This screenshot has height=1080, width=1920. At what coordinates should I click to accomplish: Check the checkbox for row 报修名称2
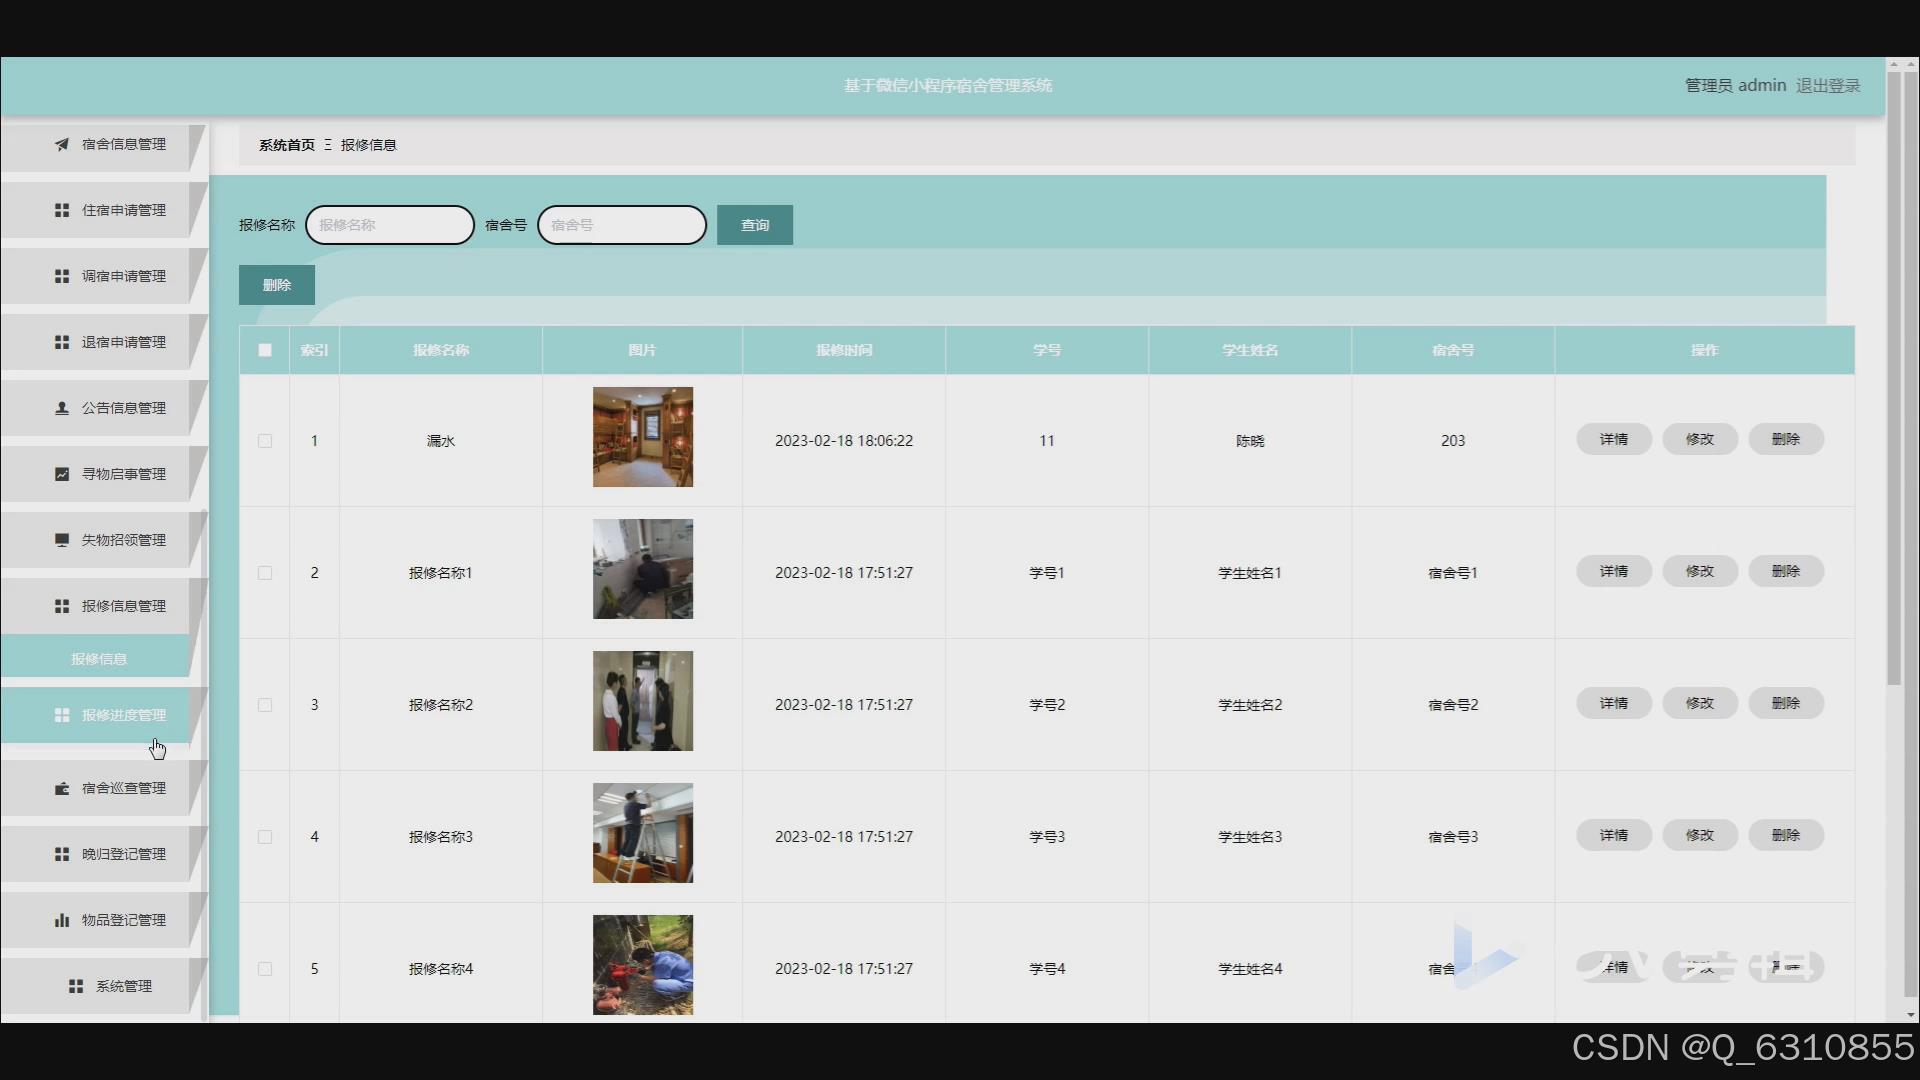click(x=265, y=705)
